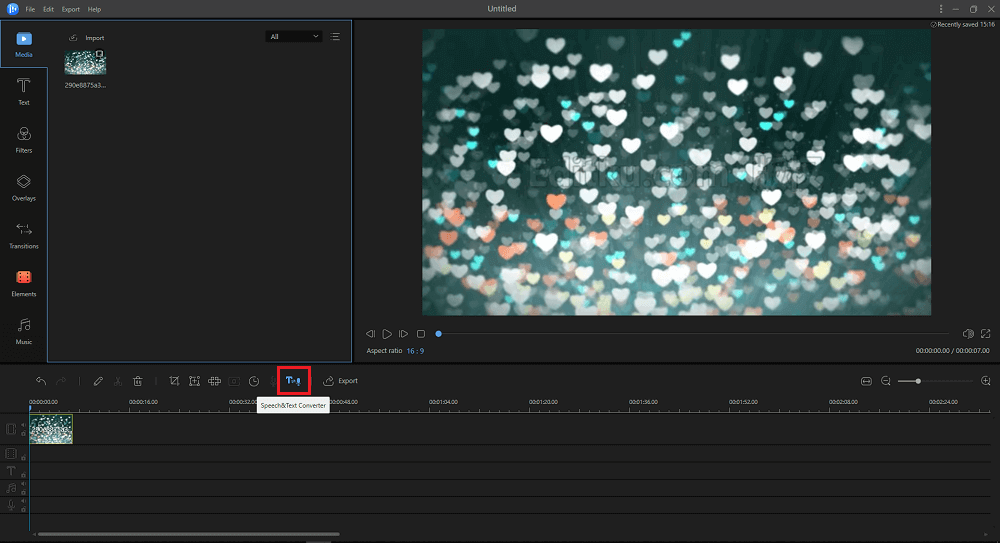Open the Speech&Text Converter tool

293,381
